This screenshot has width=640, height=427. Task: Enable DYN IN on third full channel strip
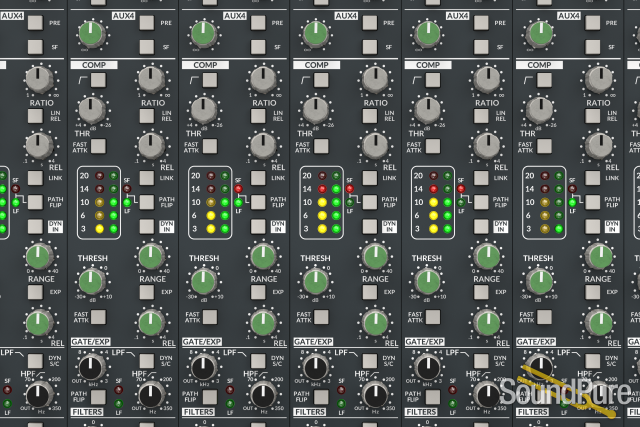click(x=369, y=226)
